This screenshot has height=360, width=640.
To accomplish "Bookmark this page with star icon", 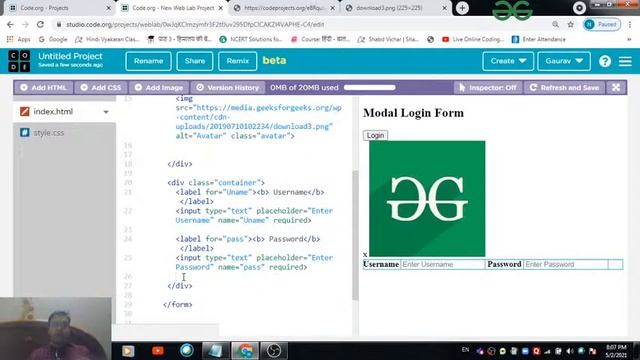I will 570,24.
